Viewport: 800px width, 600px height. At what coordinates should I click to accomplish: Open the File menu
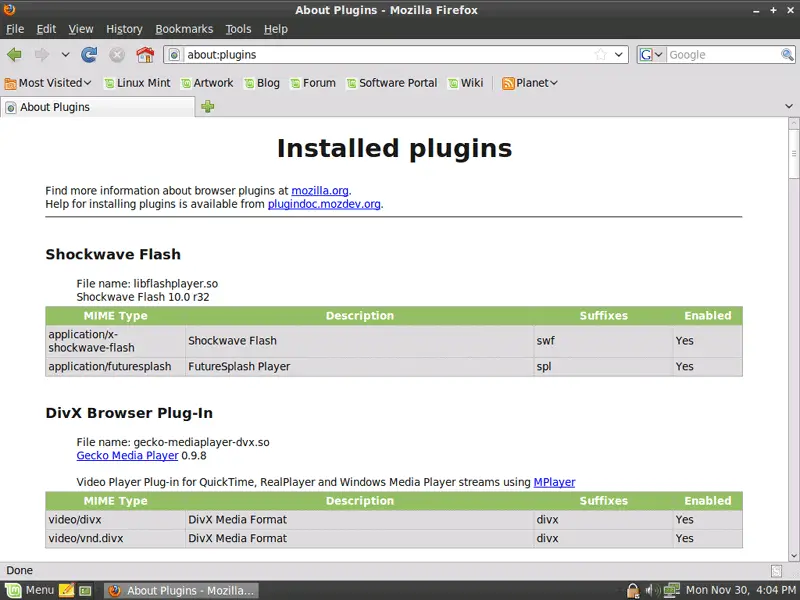(15, 29)
